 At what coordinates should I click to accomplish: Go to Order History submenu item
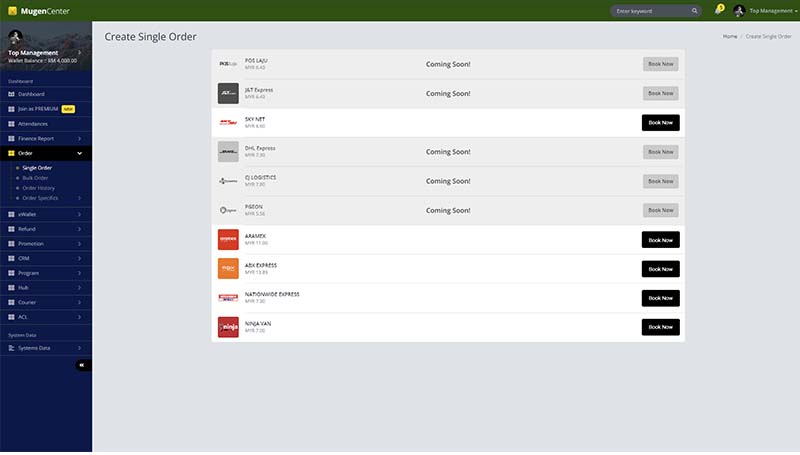39,188
